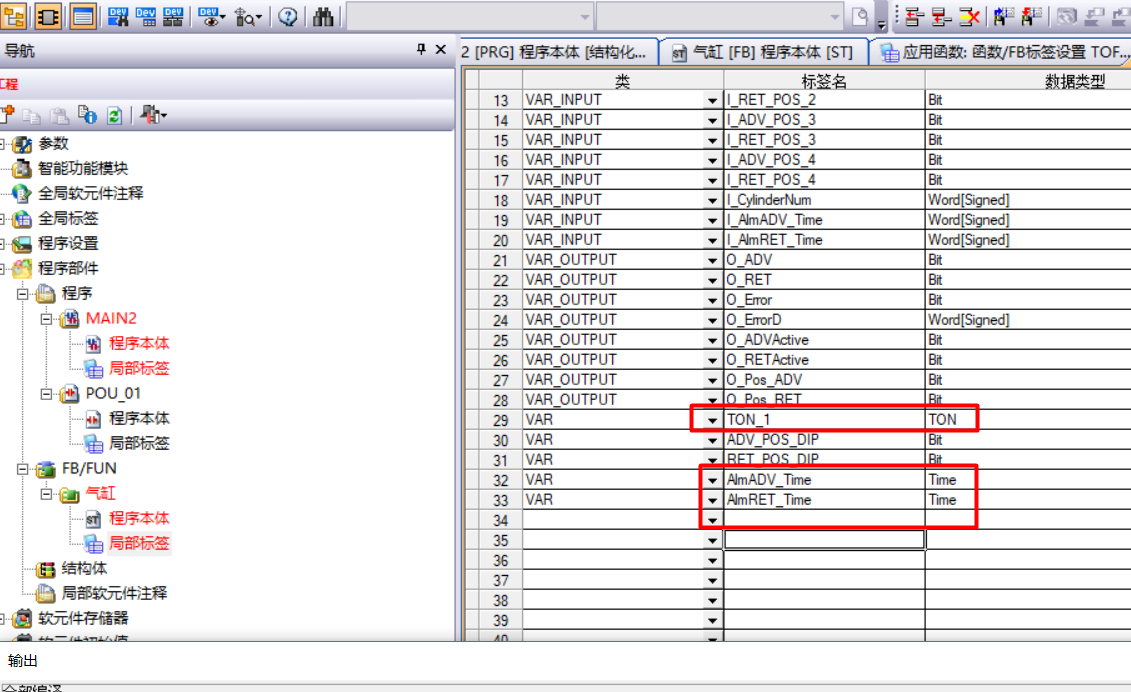Screen dimensions: 1131x692
Task: Click the refresh icon in navigation toolbar
Action: [x=114, y=116]
